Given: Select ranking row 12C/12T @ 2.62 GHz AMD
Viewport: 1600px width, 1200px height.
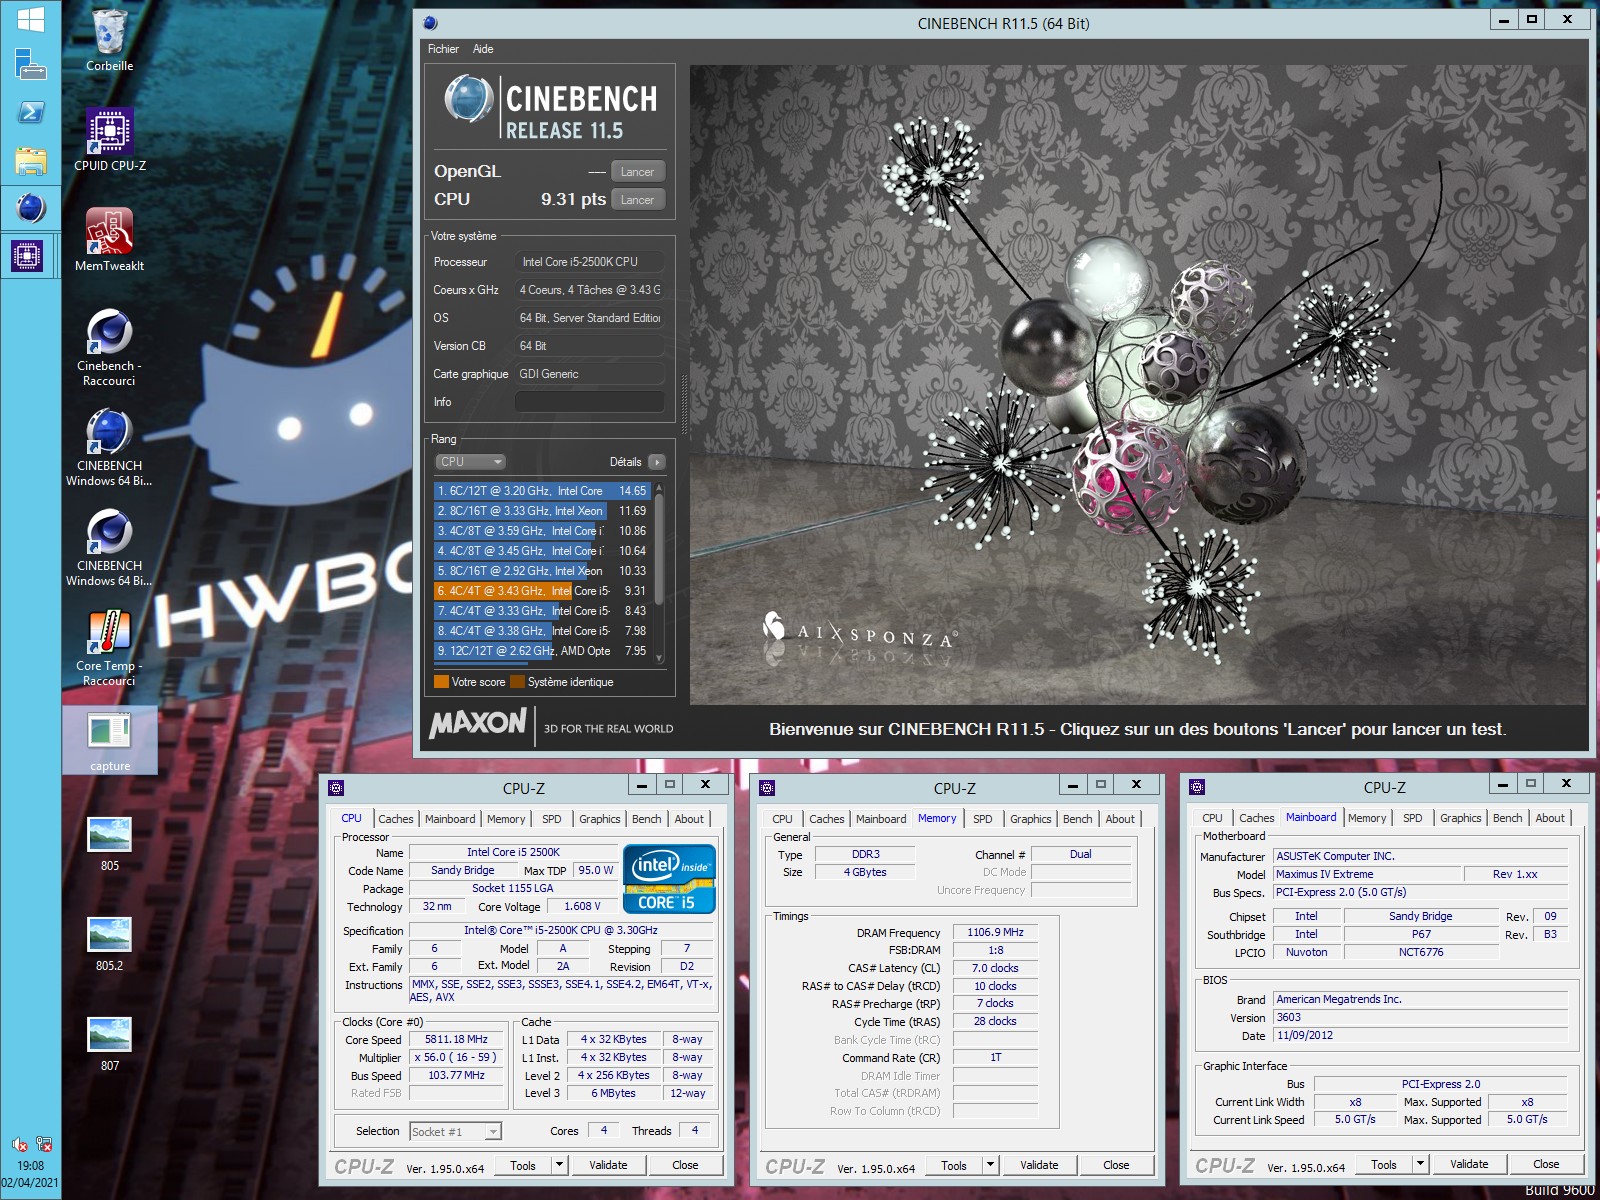Looking at the screenshot, I should (542, 651).
